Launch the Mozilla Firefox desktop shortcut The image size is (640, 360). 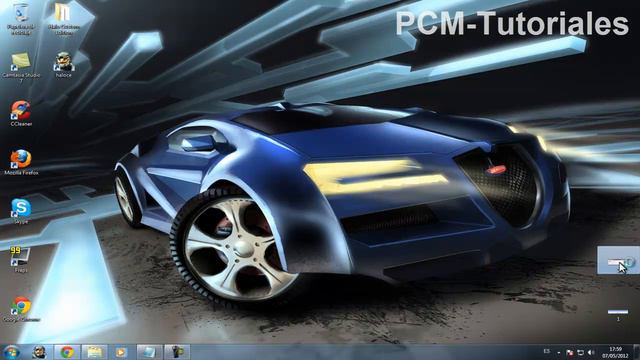pyautogui.click(x=21, y=162)
